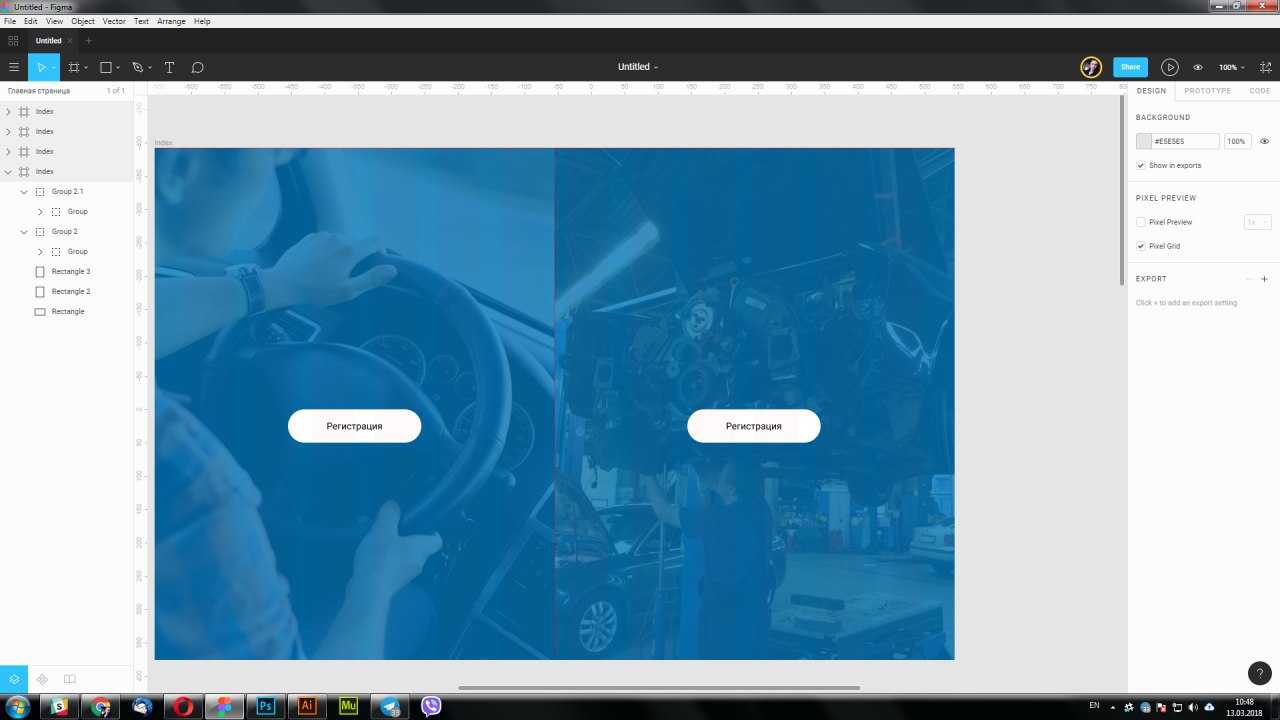Open the Layers panel icon at bottom left
The image size is (1280, 720).
pyautogui.click(x=14, y=679)
